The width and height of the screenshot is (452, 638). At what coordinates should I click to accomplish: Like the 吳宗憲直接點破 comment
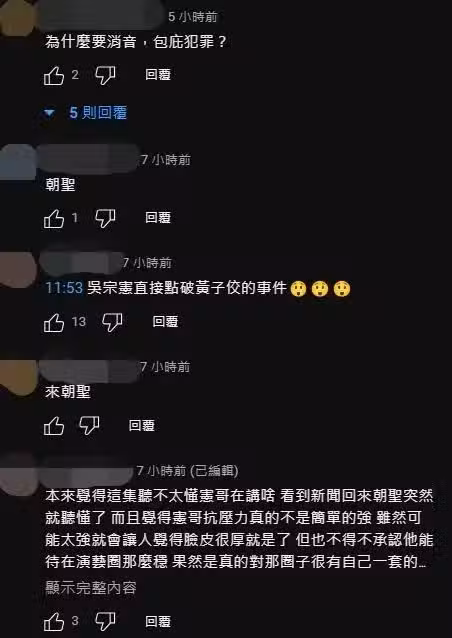[54, 323]
